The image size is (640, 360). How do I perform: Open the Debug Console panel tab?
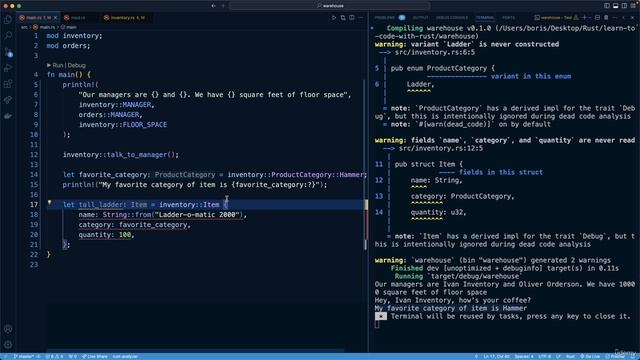(452, 18)
